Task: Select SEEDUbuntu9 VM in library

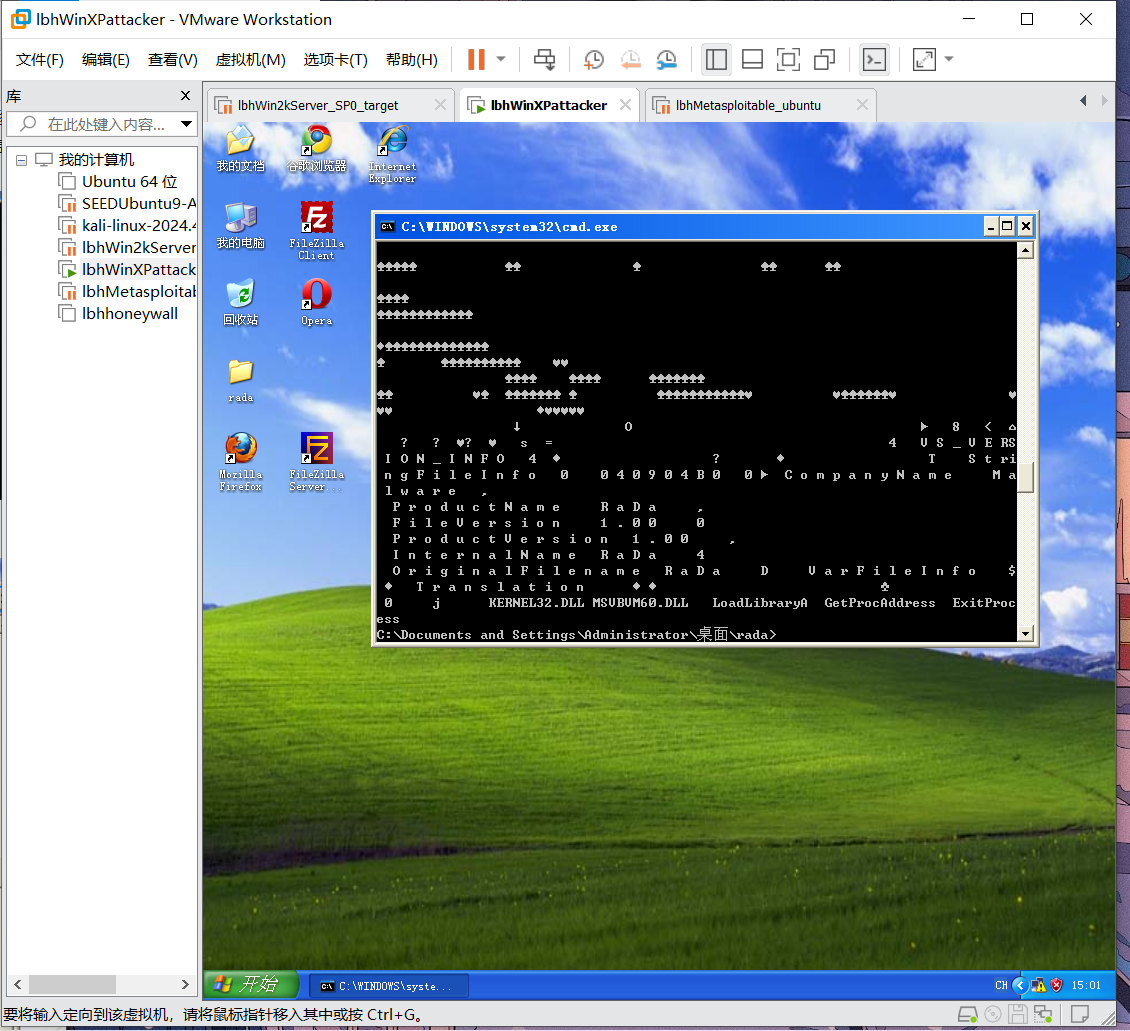Action: (127, 204)
